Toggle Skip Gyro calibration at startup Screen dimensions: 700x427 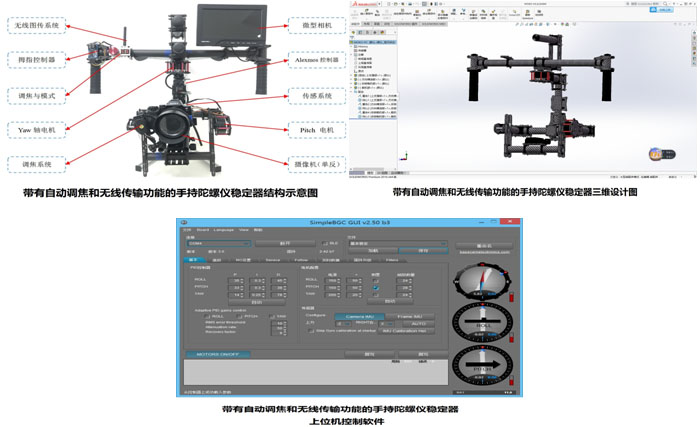point(315,331)
